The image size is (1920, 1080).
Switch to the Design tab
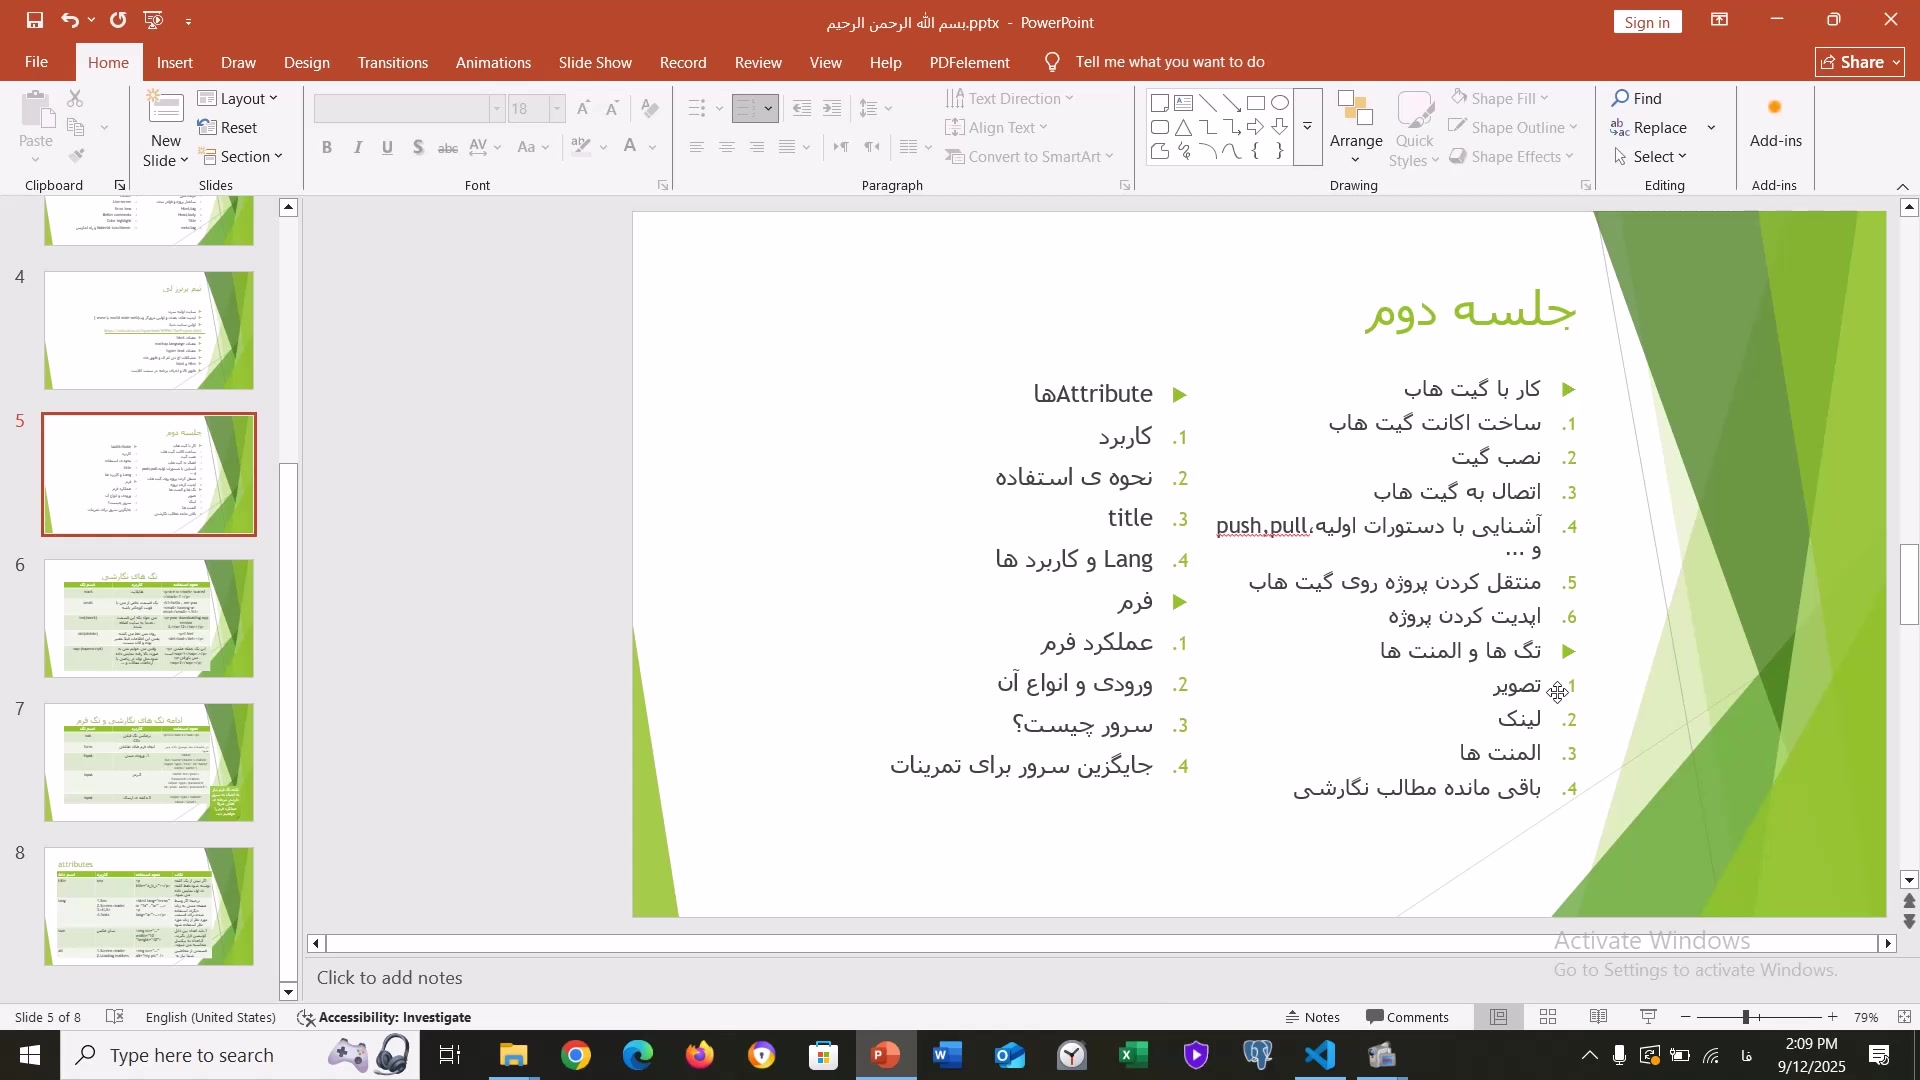click(x=306, y=63)
